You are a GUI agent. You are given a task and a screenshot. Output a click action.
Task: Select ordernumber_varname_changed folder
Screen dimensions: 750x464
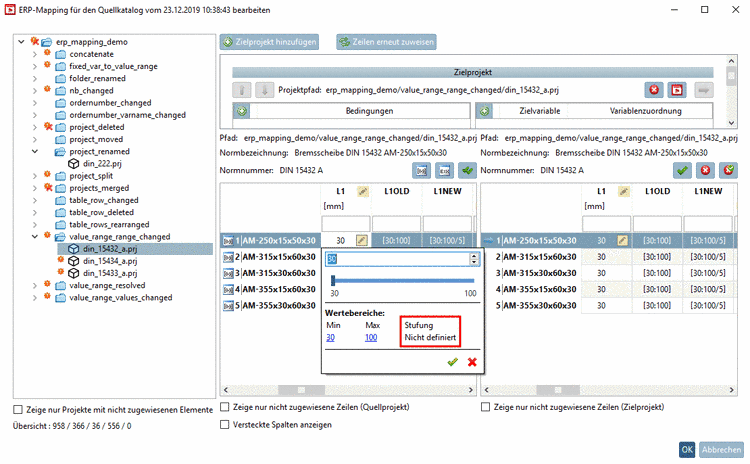point(127,115)
